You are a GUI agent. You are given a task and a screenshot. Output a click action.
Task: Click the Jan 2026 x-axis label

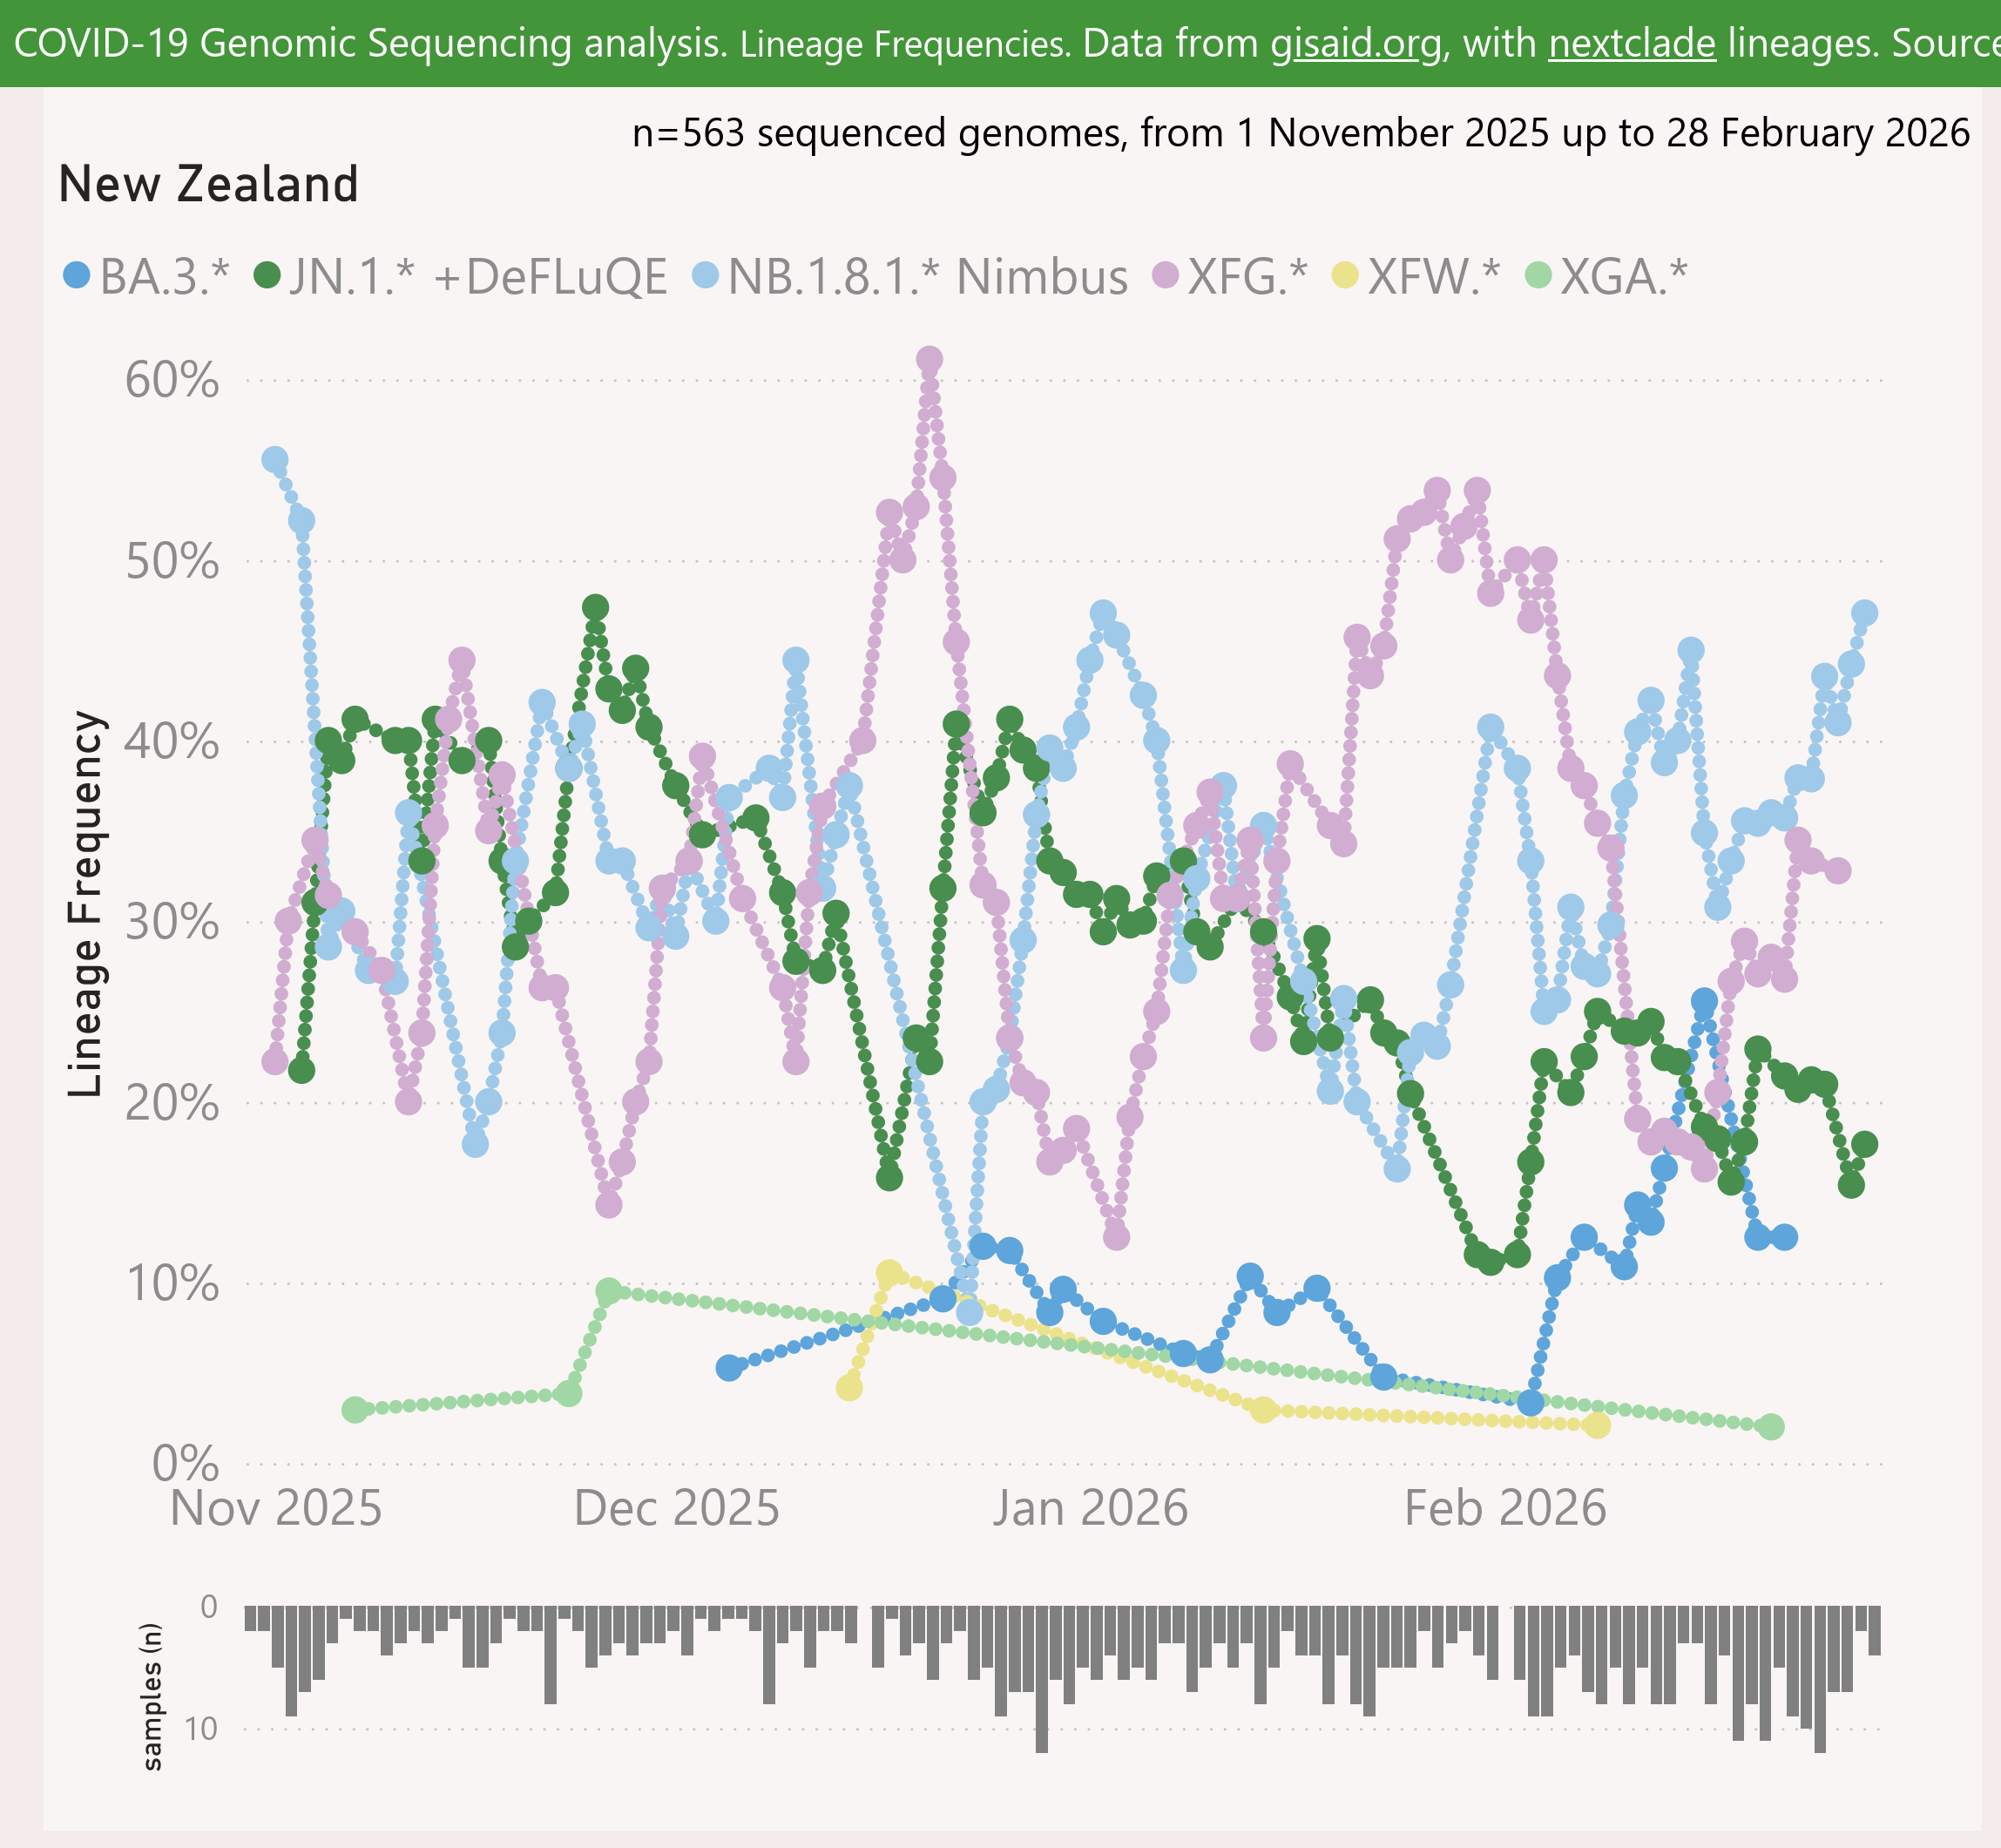(x=1090, y=1509)
